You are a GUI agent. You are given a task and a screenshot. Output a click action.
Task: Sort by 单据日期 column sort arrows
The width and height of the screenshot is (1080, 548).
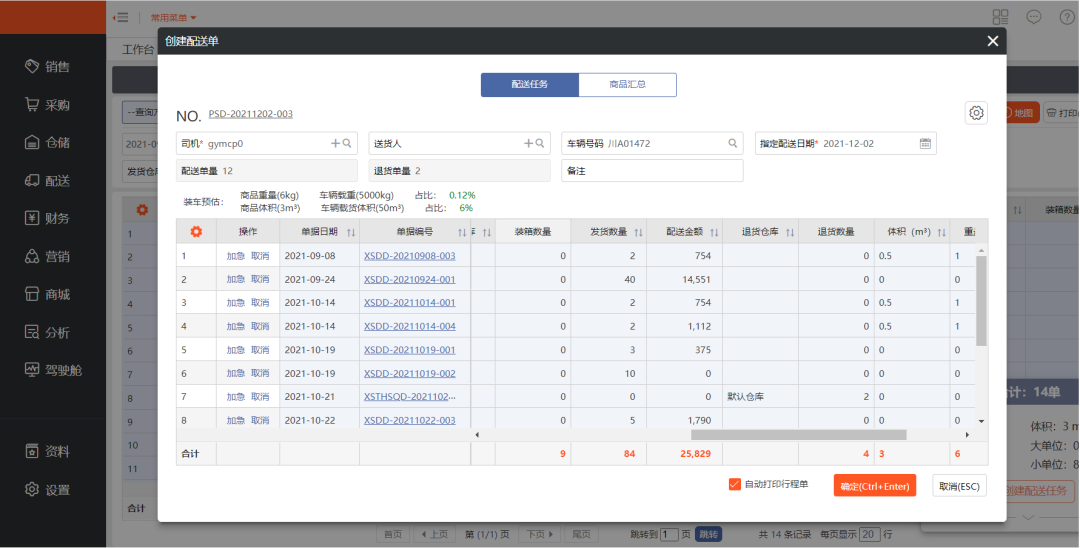point(350,232)
